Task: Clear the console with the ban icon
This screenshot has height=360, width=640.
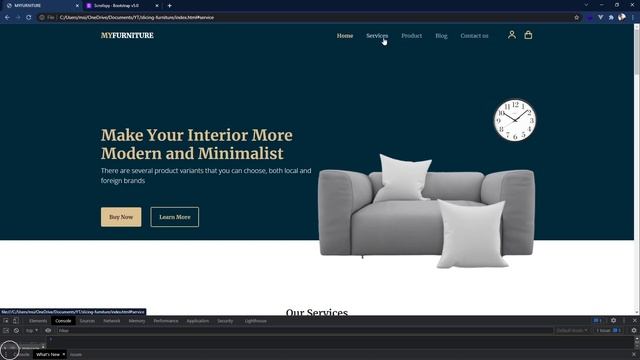Action: [16, 331]
